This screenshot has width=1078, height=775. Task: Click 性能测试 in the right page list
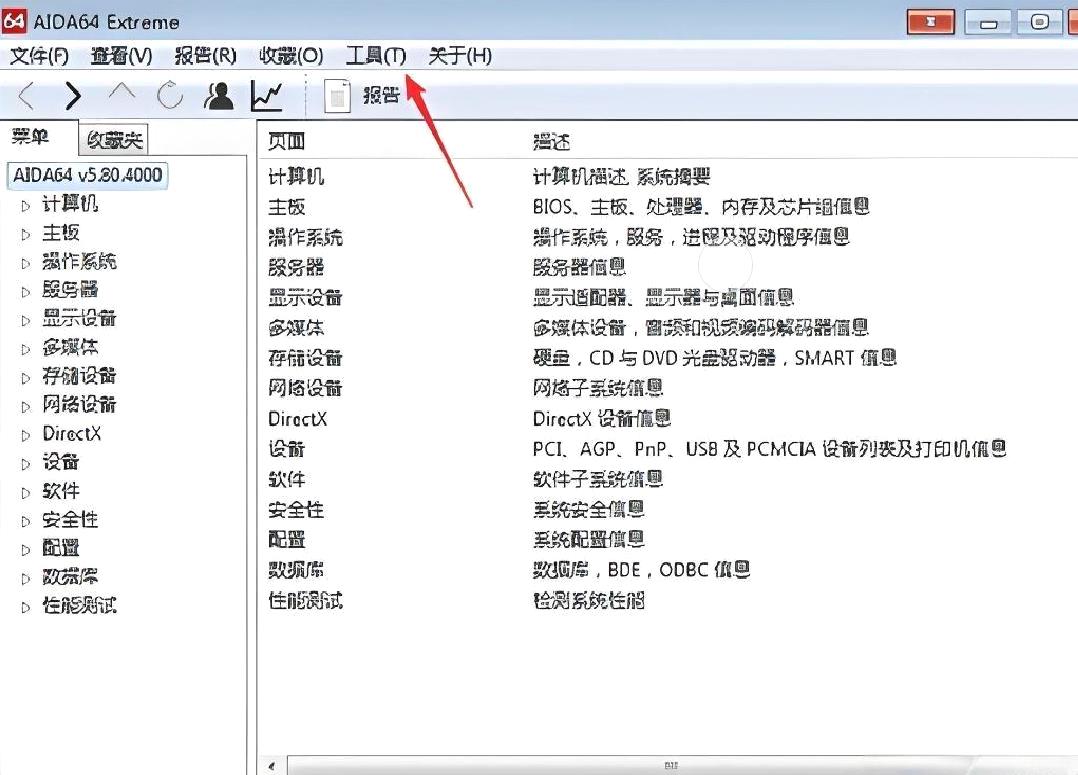click(x=305, y=600)
